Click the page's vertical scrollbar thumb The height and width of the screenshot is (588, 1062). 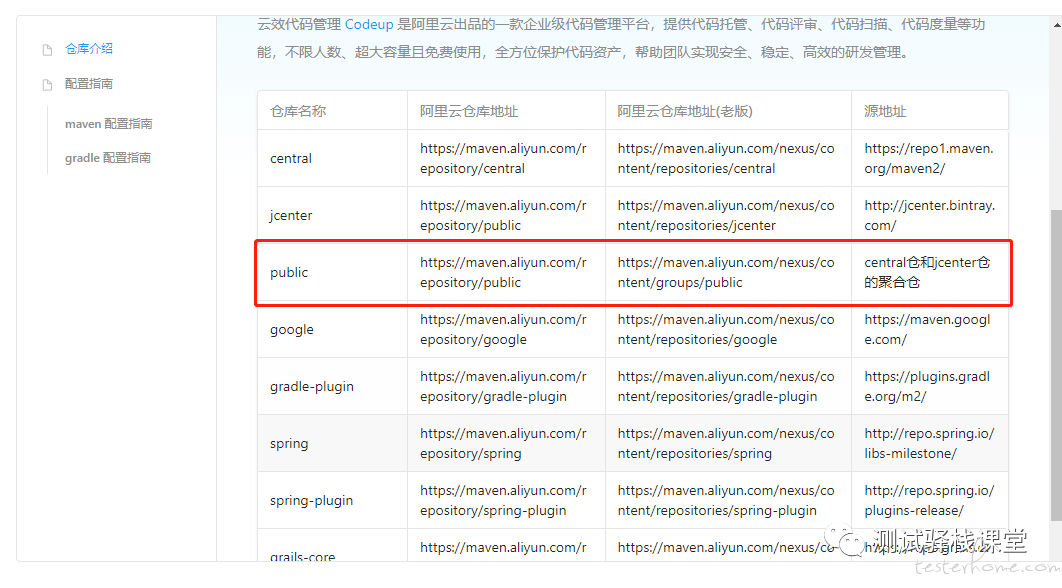1056,366
